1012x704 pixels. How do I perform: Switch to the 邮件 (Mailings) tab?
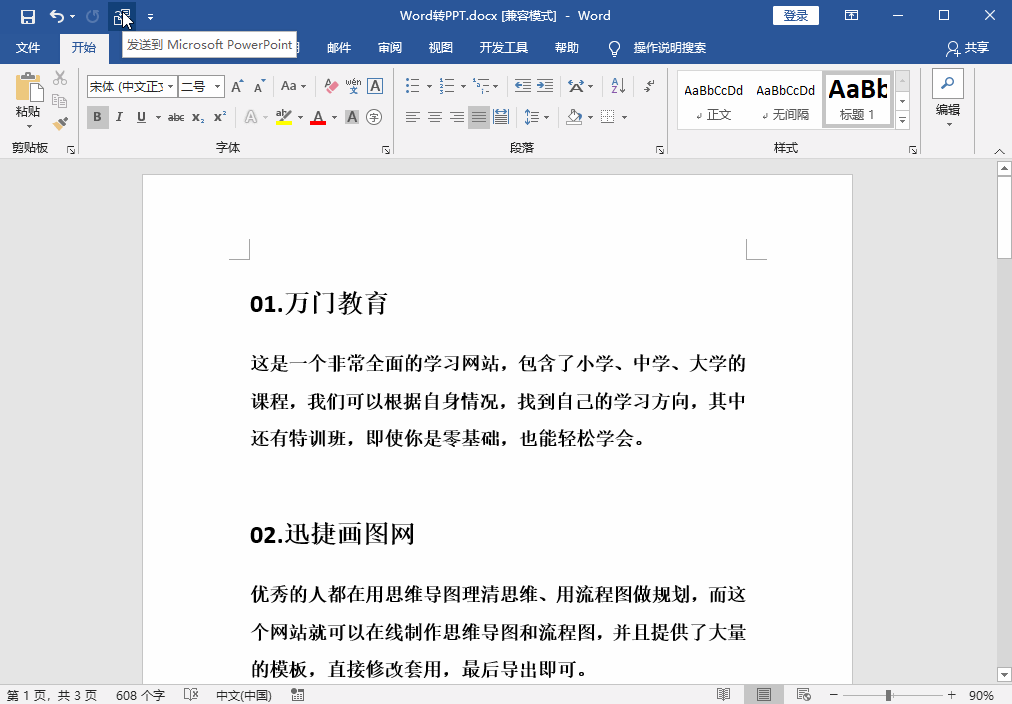[x=339, y=48]
